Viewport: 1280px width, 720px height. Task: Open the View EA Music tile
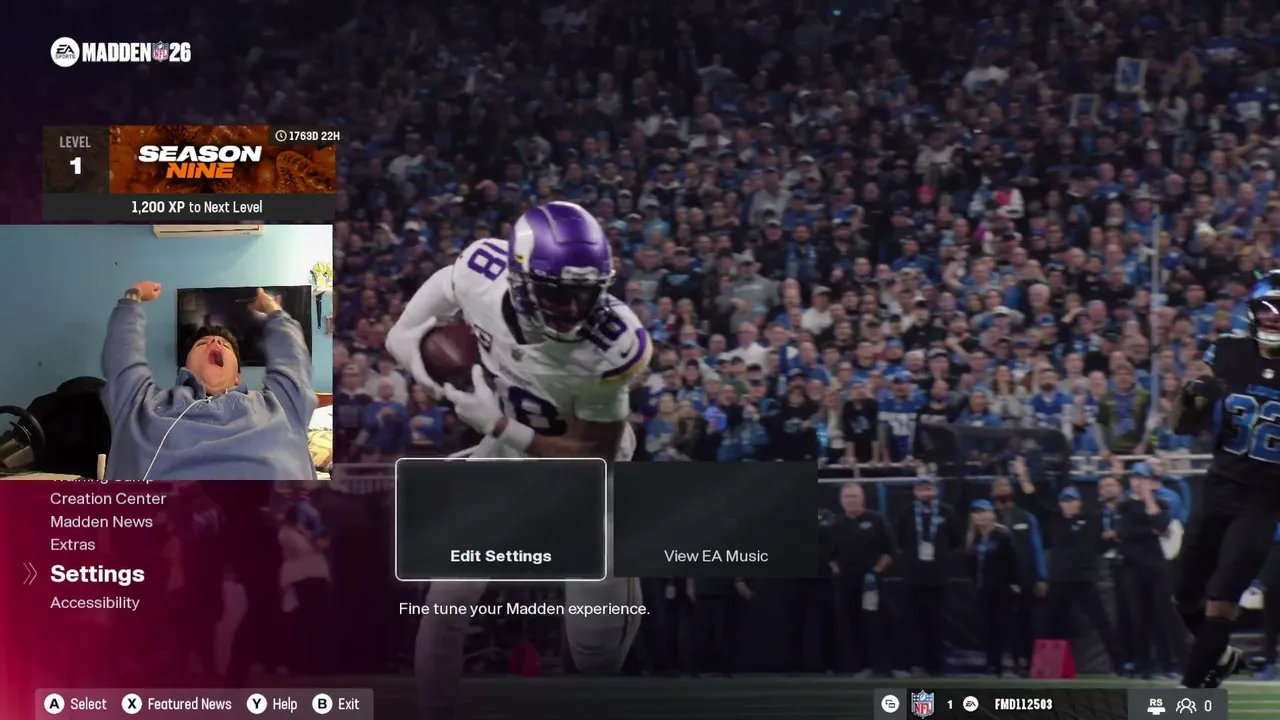coord(716,519)
